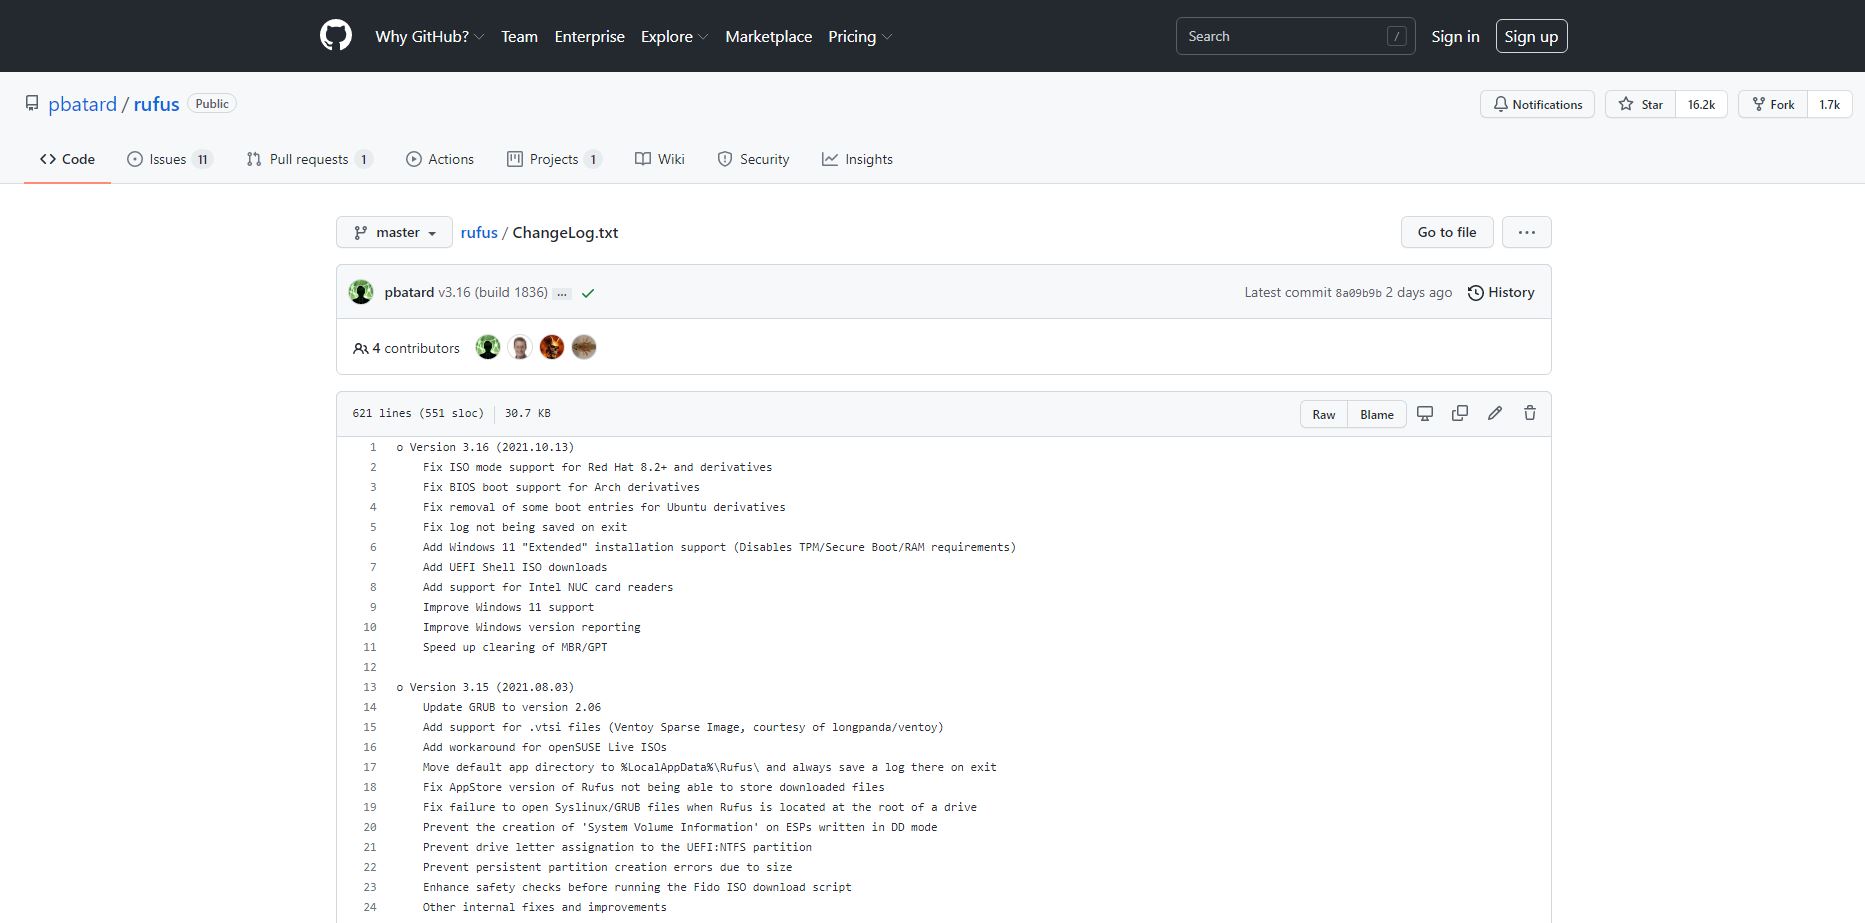
Task: Open the Raw file view
Action: coord(1324,414)
